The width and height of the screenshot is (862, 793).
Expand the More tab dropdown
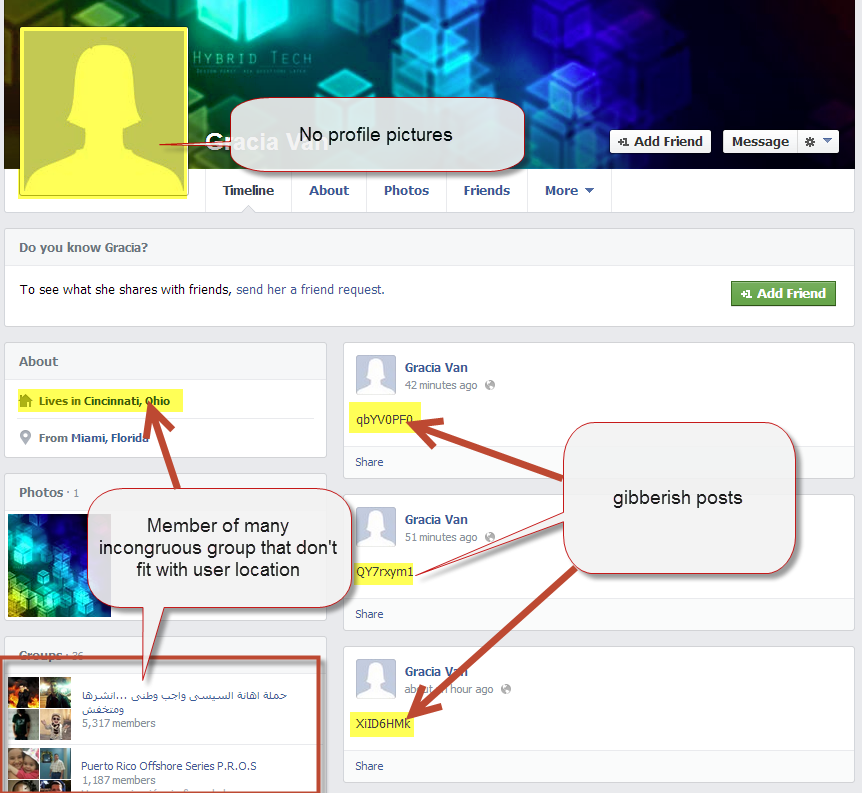tap(569, 191)
